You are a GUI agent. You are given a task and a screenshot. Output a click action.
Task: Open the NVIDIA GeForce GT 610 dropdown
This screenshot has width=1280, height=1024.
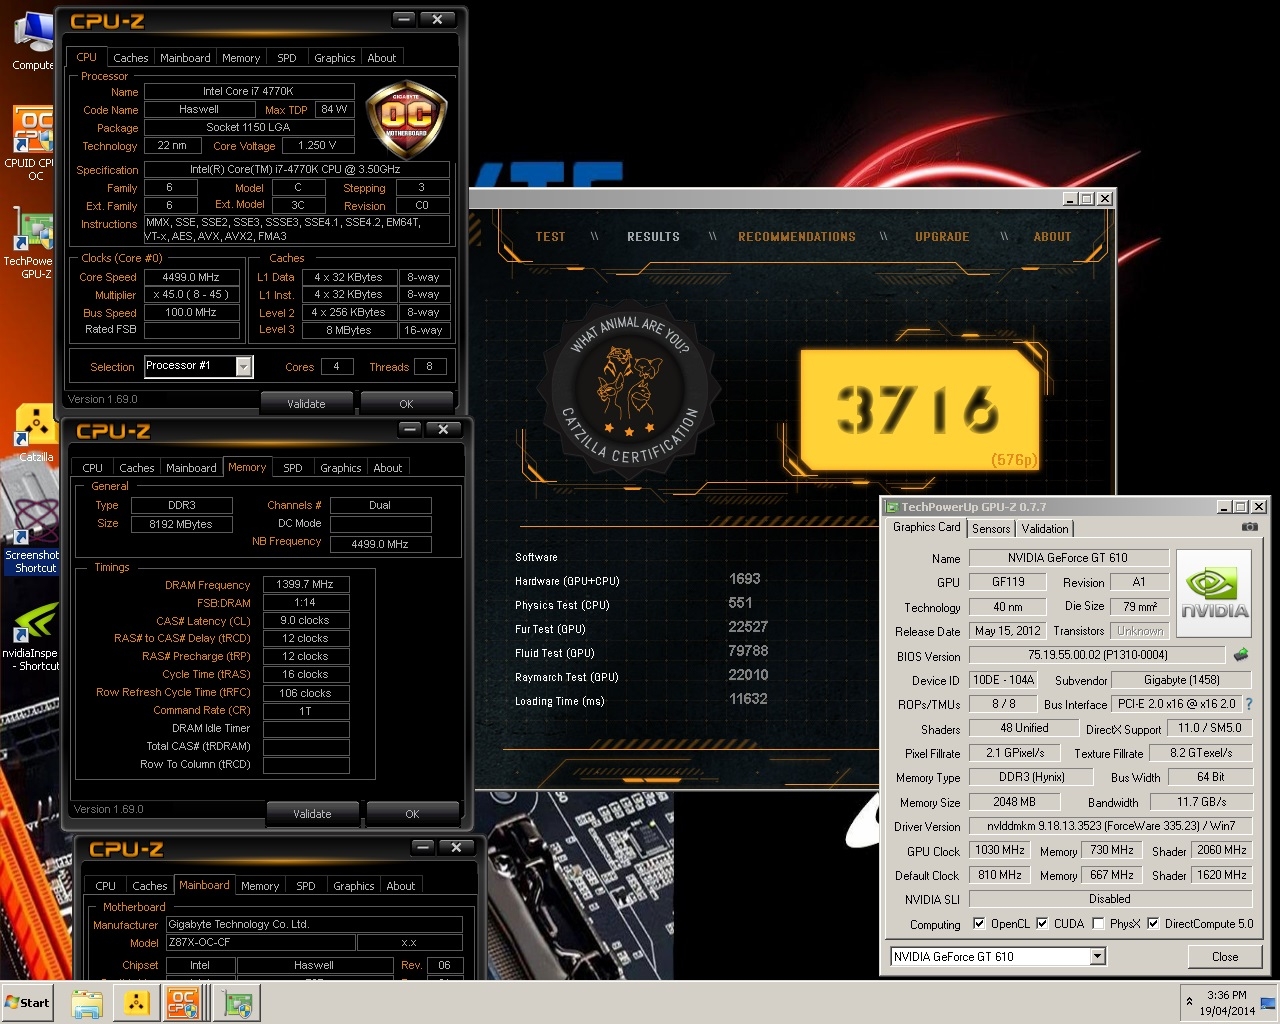click(x=1097, y=957)
